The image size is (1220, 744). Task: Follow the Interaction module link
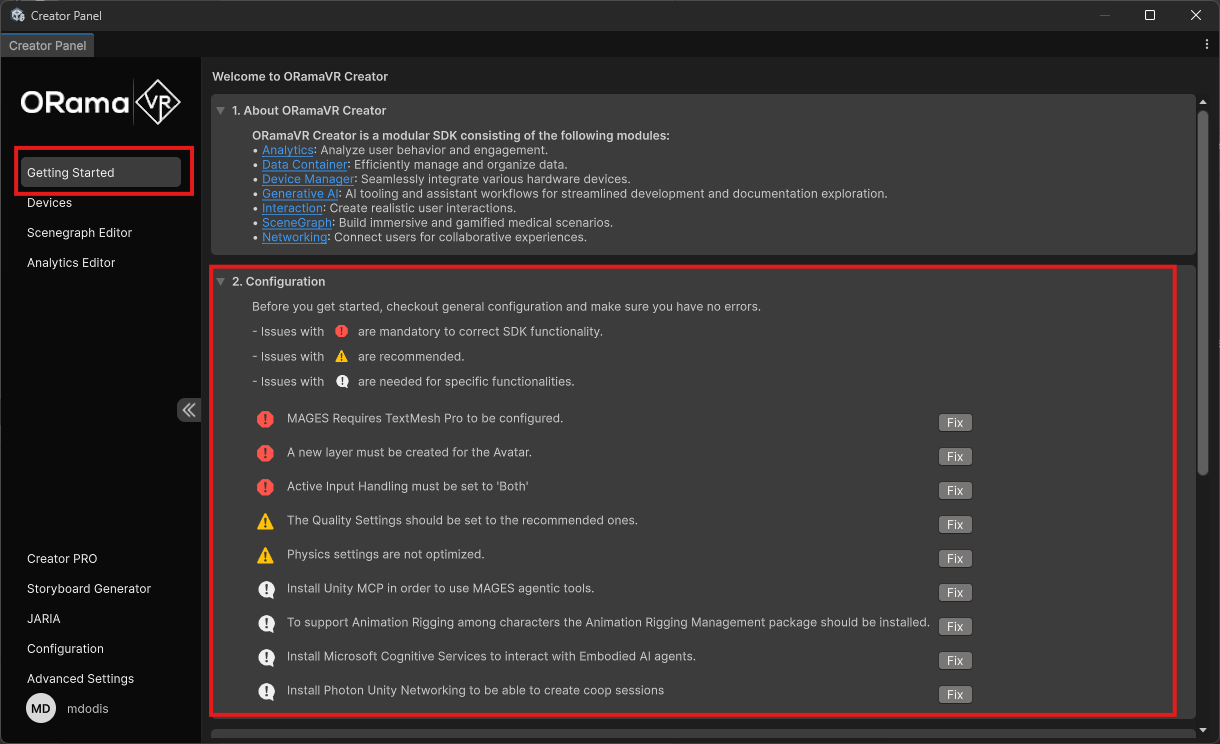(291, 208)
